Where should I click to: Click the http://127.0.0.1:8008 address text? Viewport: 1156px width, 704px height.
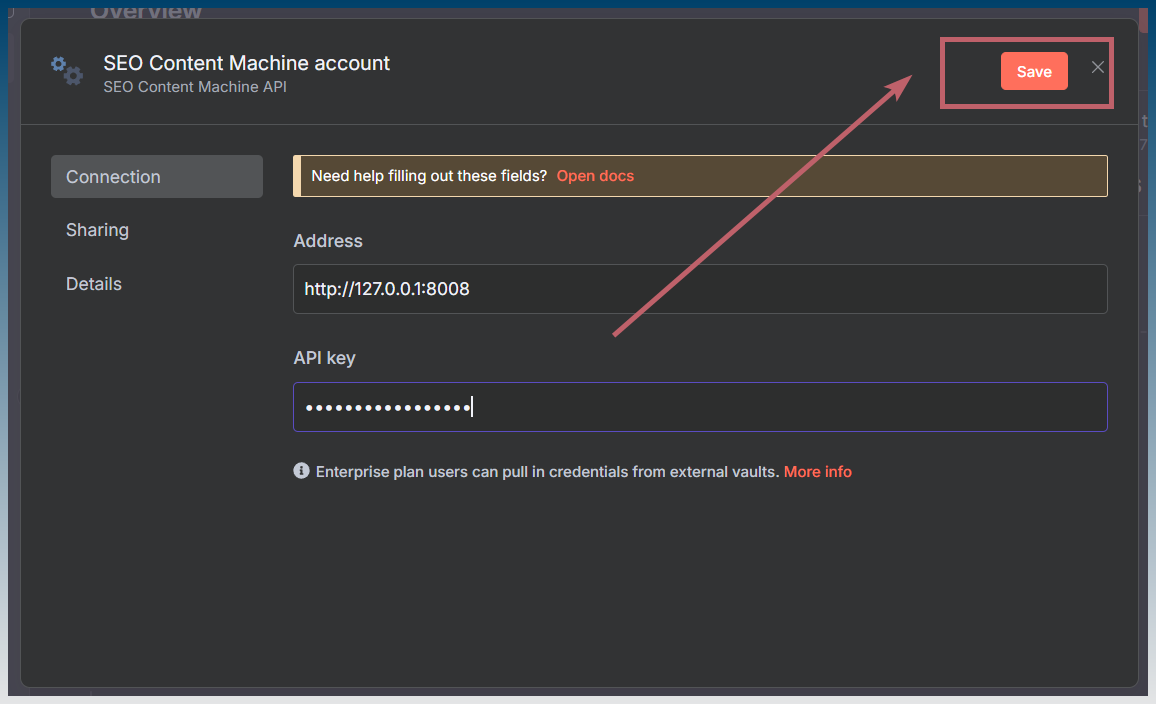coord(387,289)
